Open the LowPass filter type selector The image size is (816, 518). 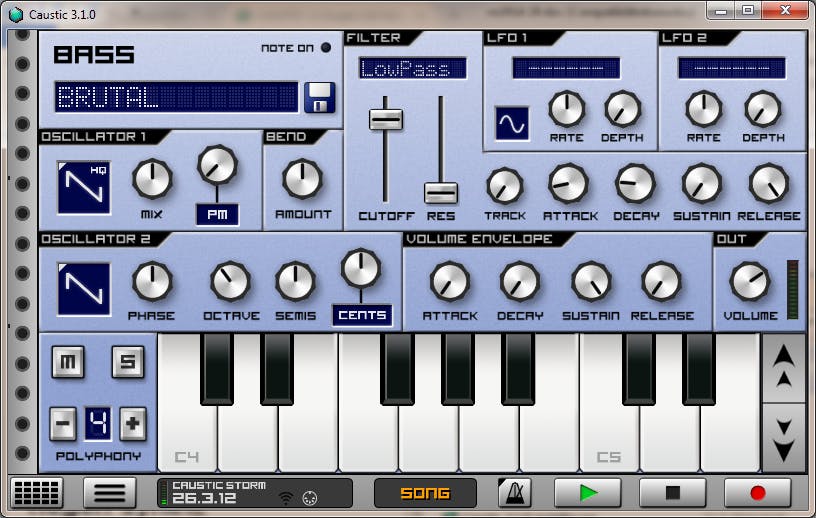click(x=413, y=68)
